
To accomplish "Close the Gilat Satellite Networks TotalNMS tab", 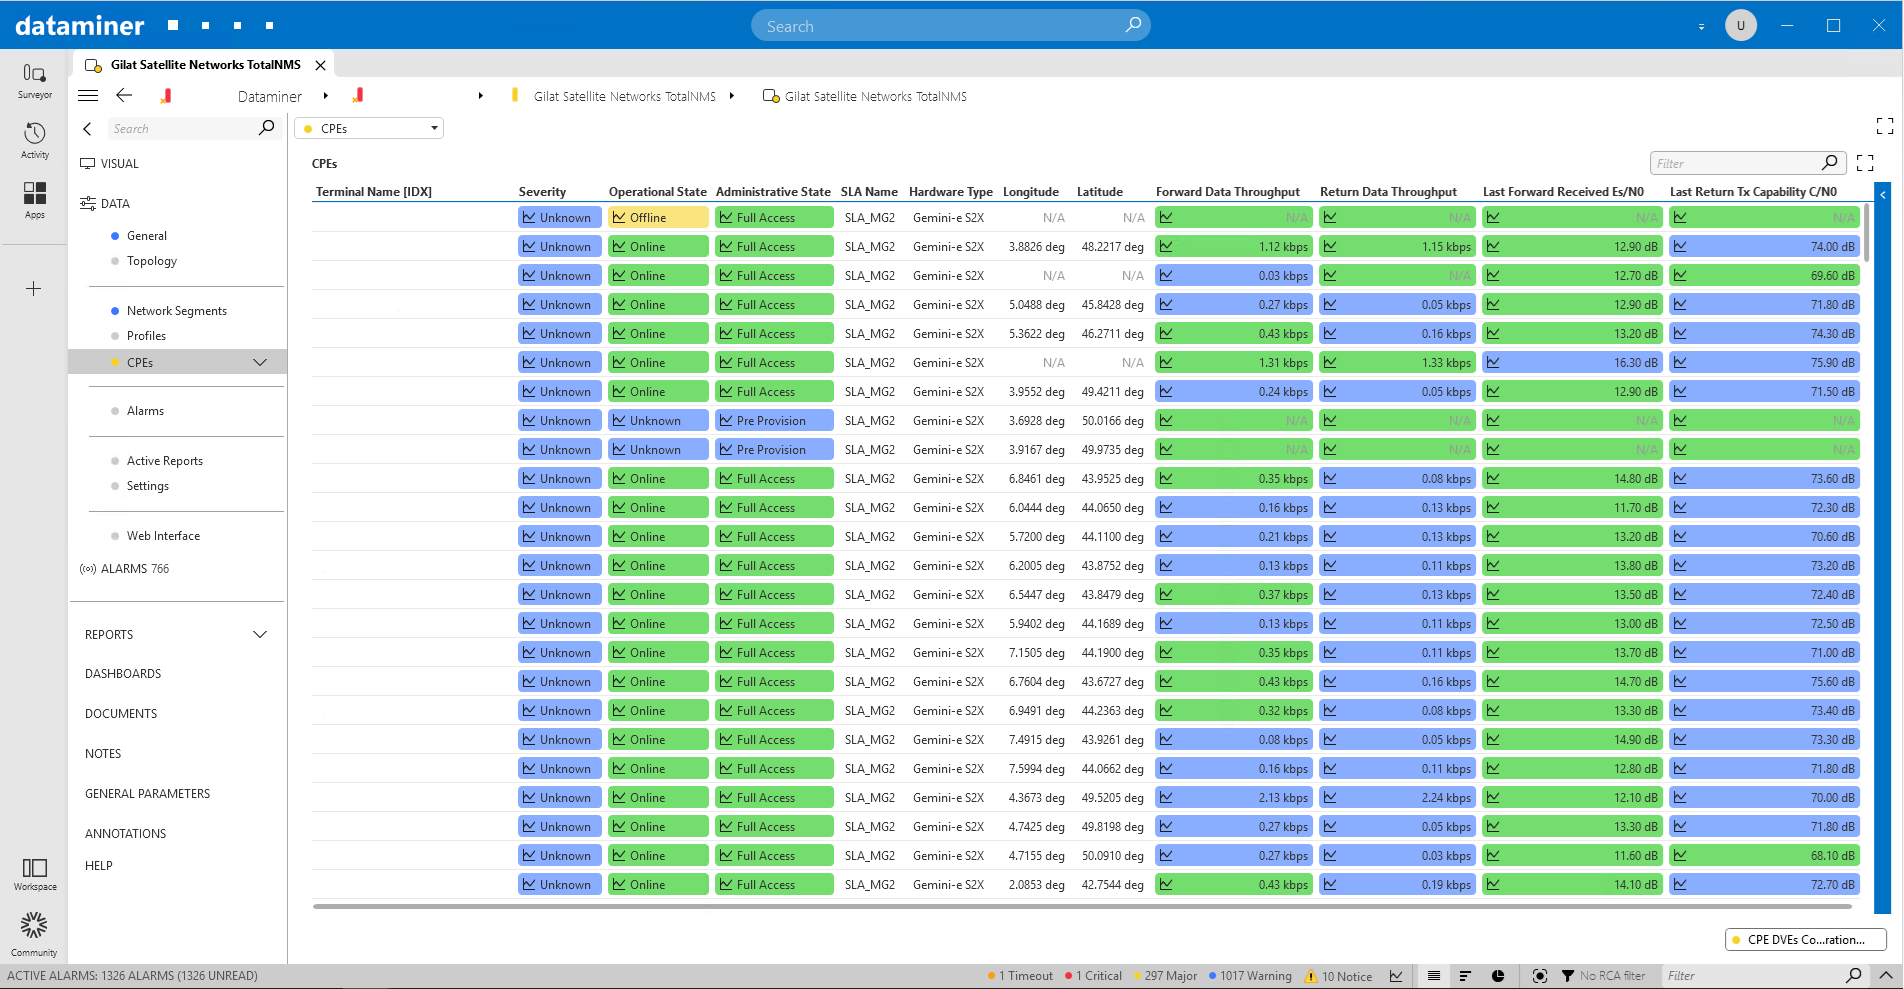I will 320,65.
